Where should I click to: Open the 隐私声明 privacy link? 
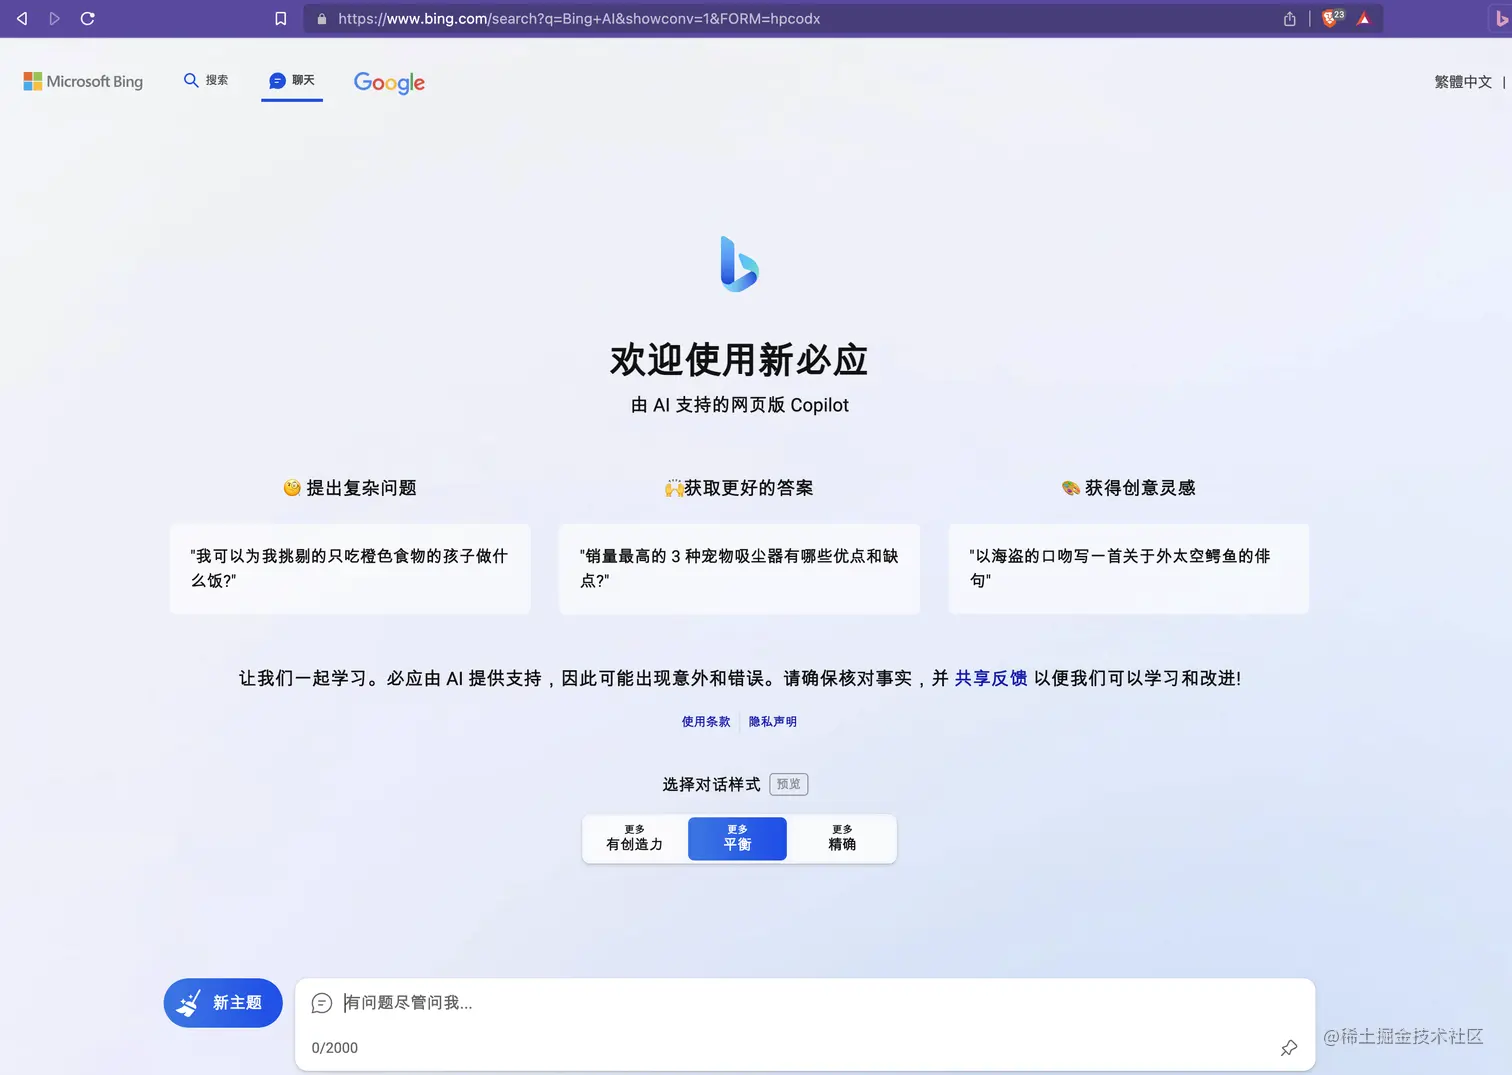click(x=773, y=722)
